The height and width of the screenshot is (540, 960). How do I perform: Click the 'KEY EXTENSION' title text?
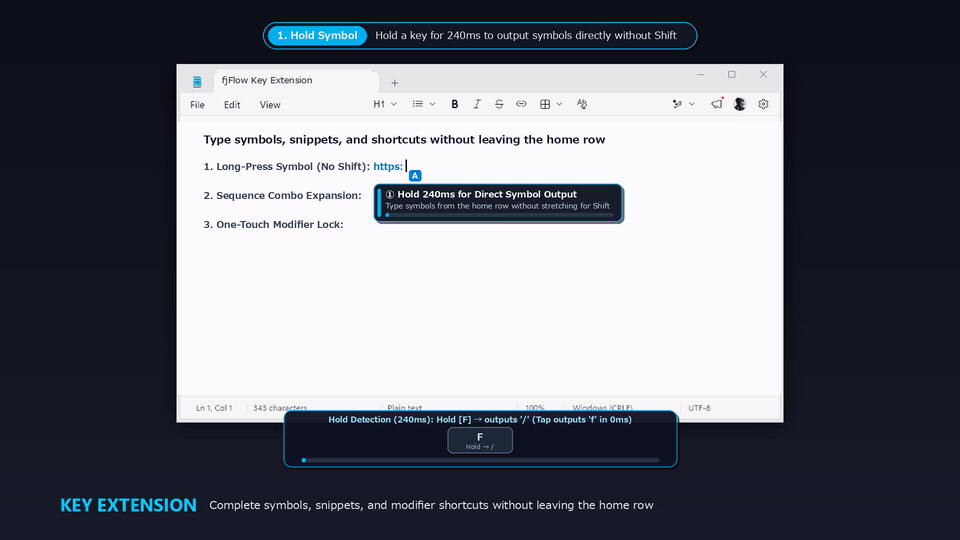(x=129, y=505)
